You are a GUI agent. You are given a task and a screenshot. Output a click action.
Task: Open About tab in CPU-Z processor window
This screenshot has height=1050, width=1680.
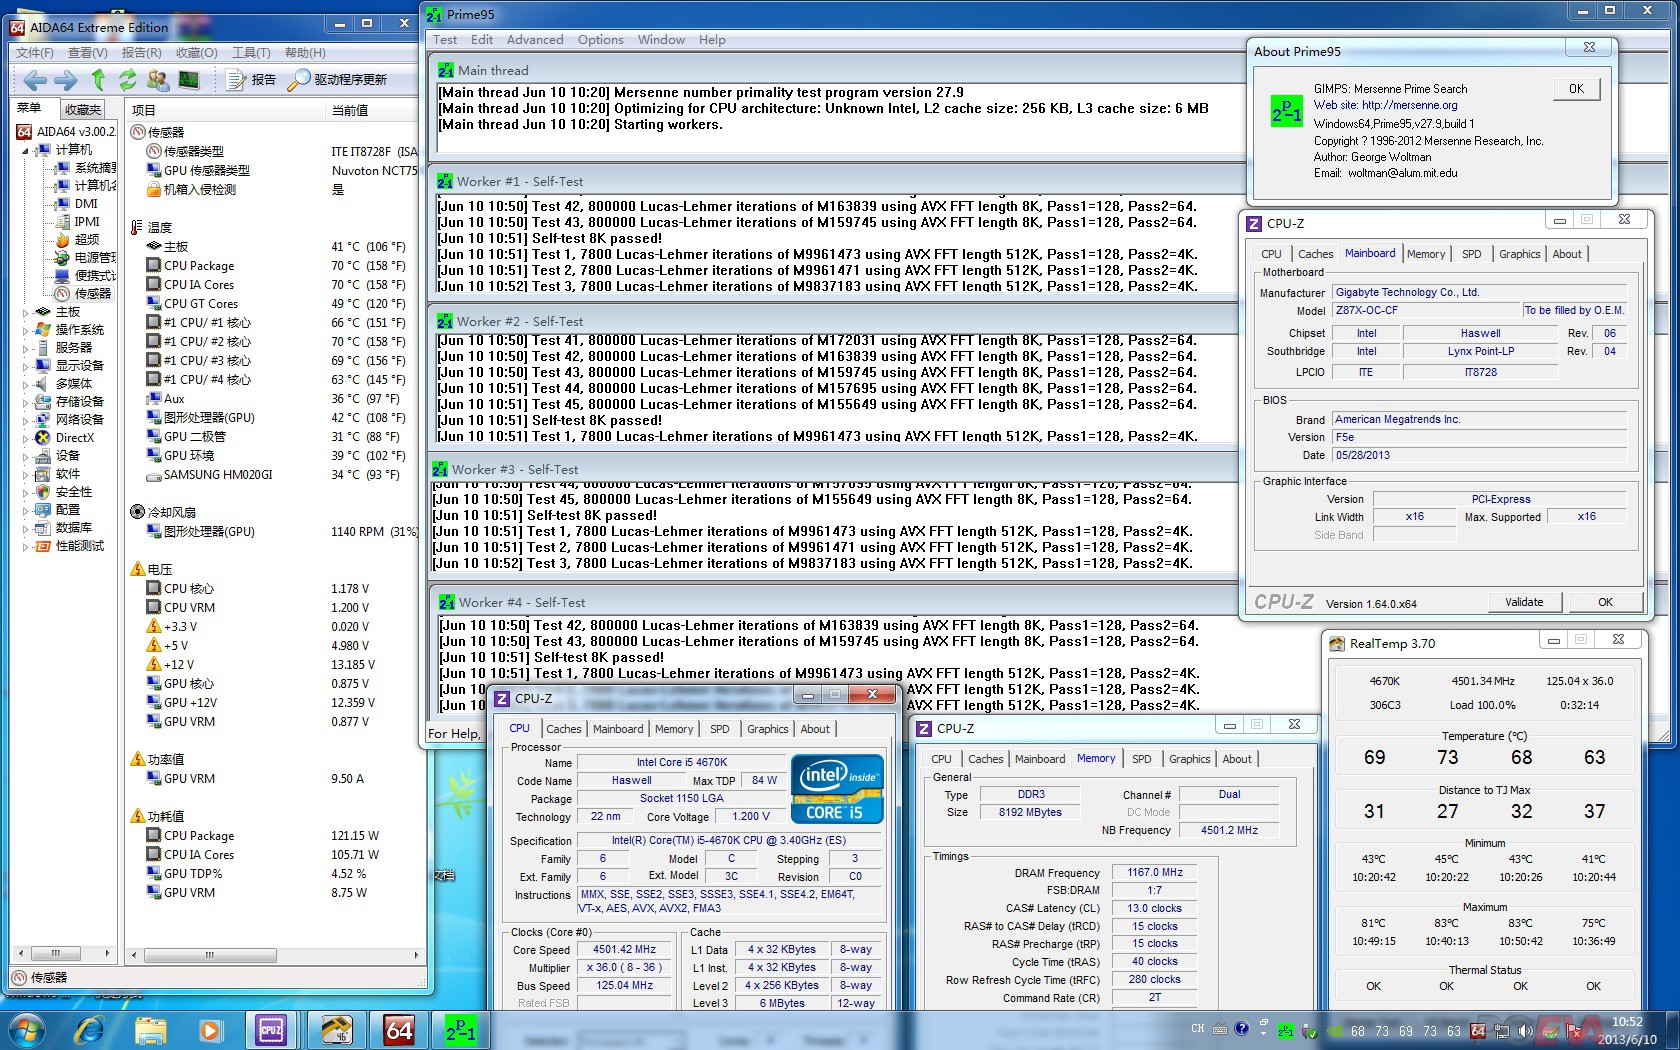pos(815,729)
